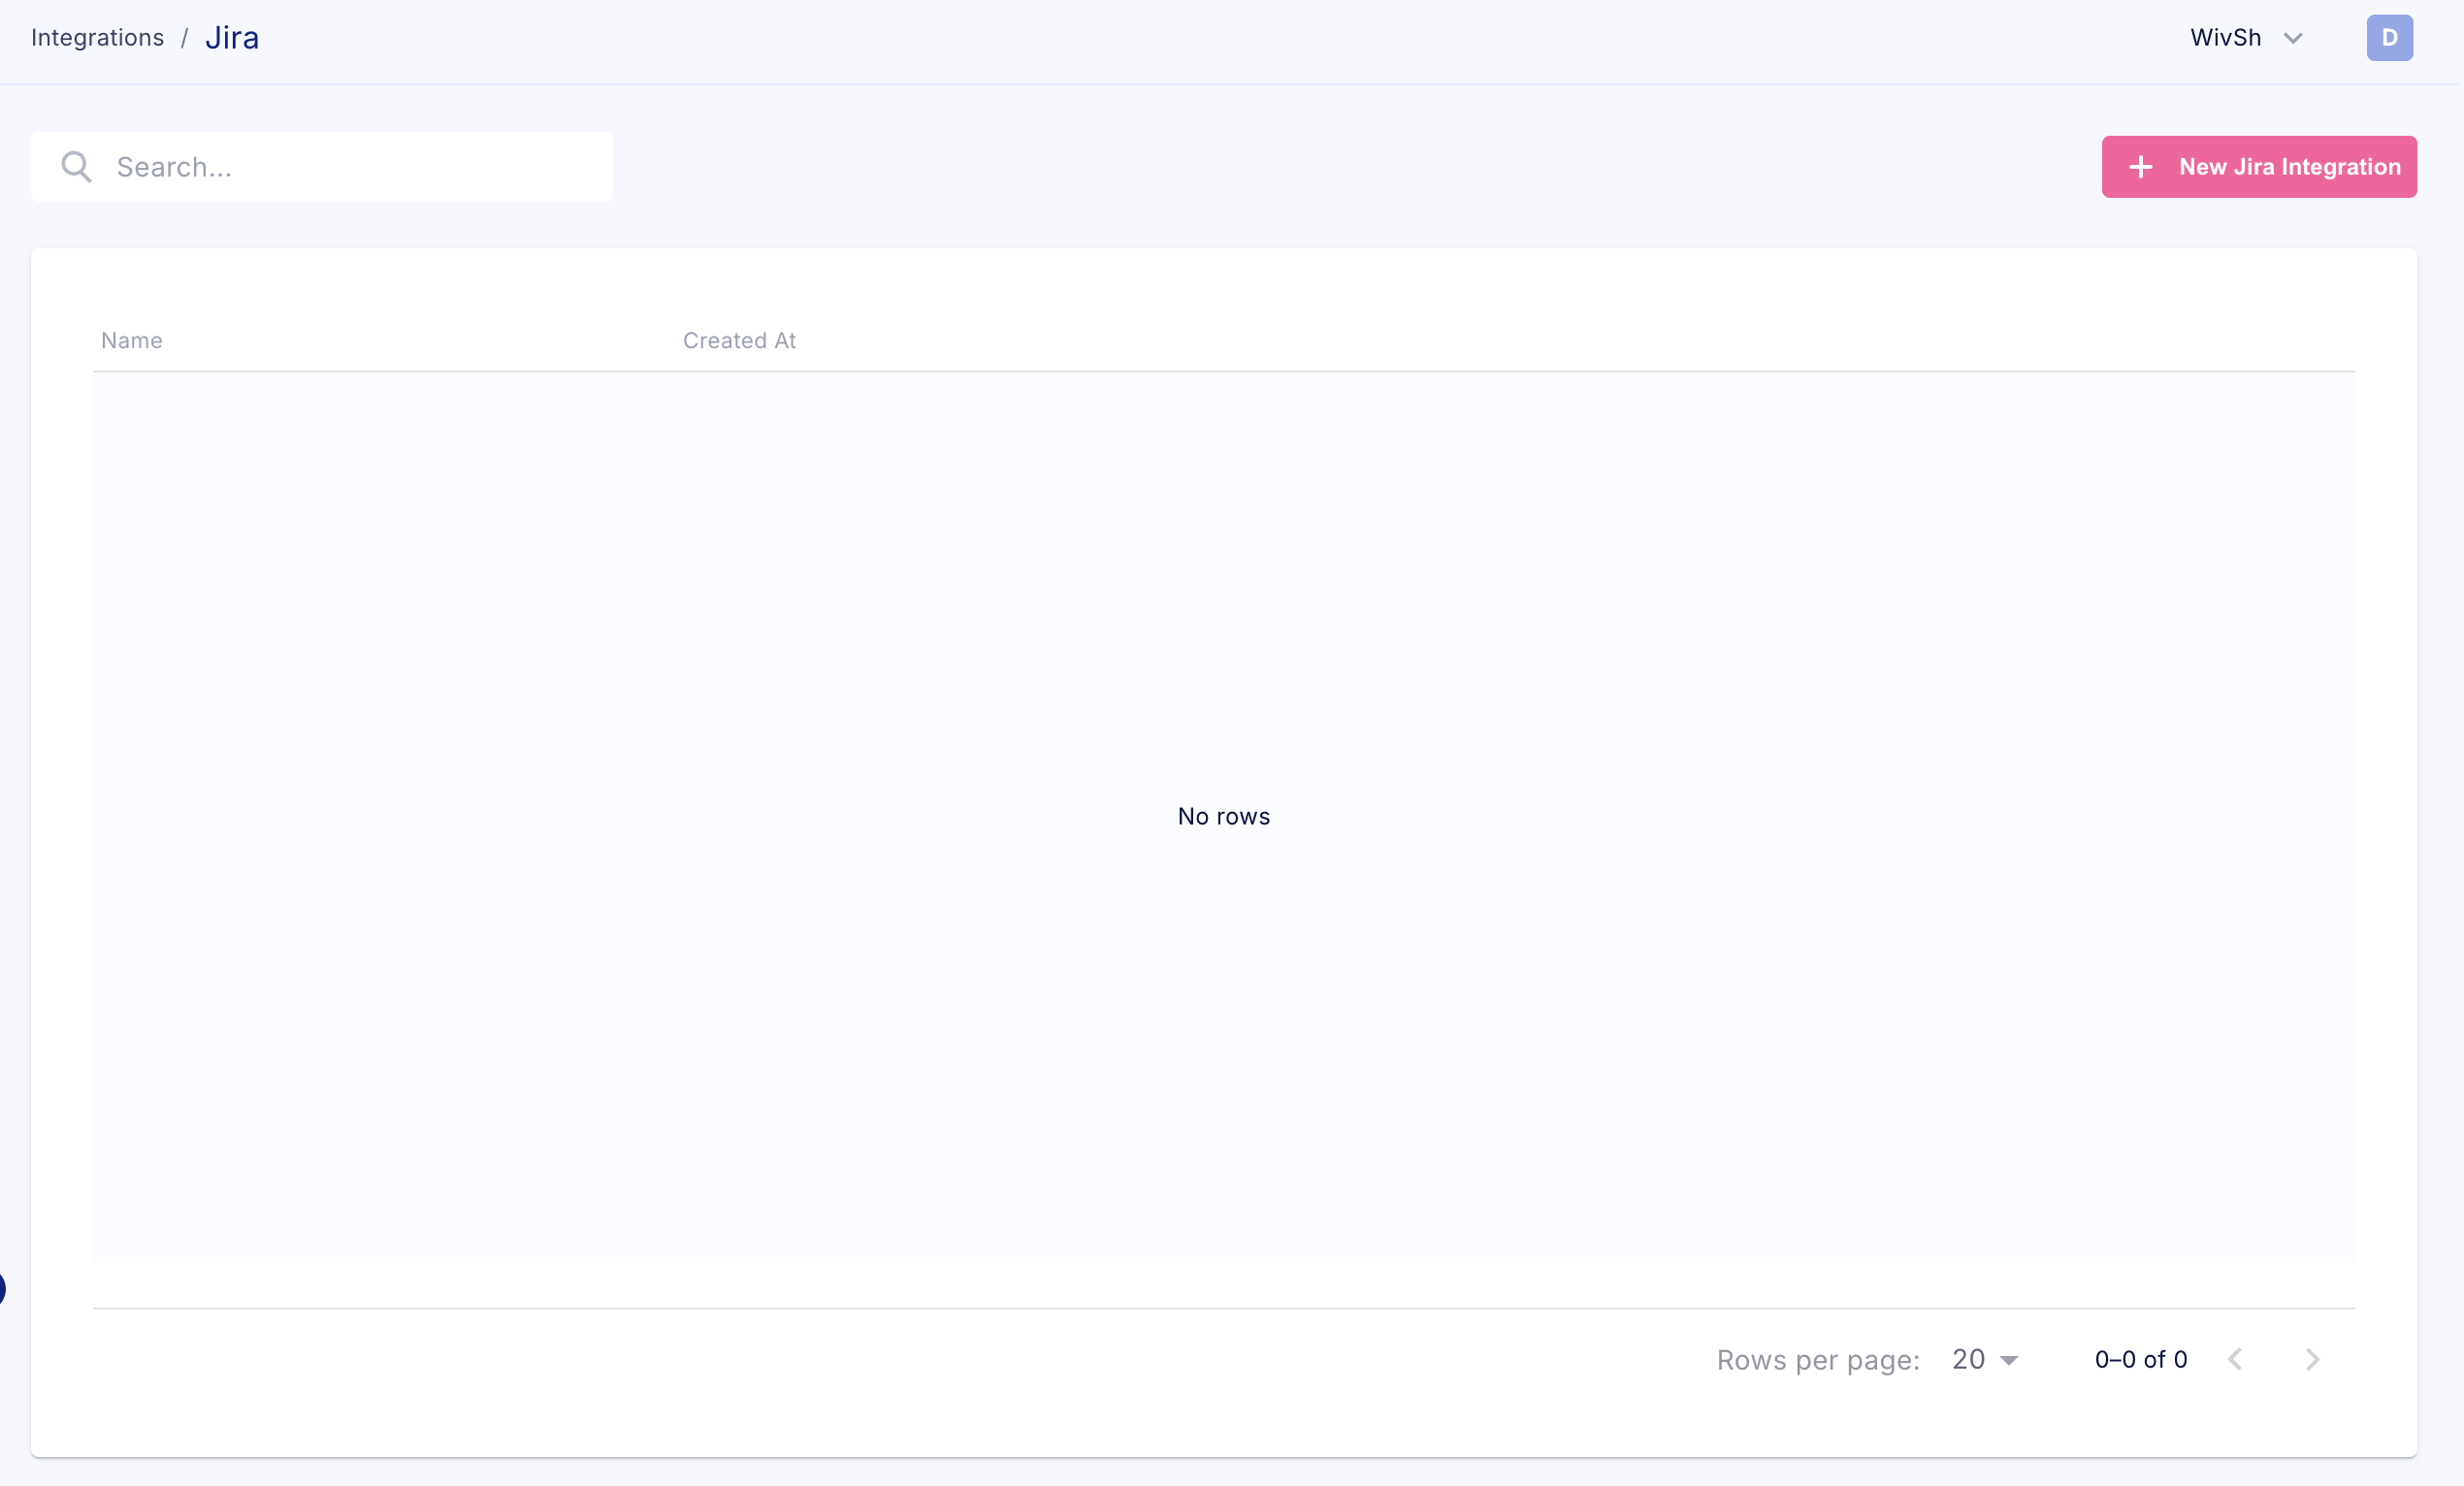Navigate to Integrations breadcrumb
The height and width of the screenshot is (1486, 2464).
point(97,38)
